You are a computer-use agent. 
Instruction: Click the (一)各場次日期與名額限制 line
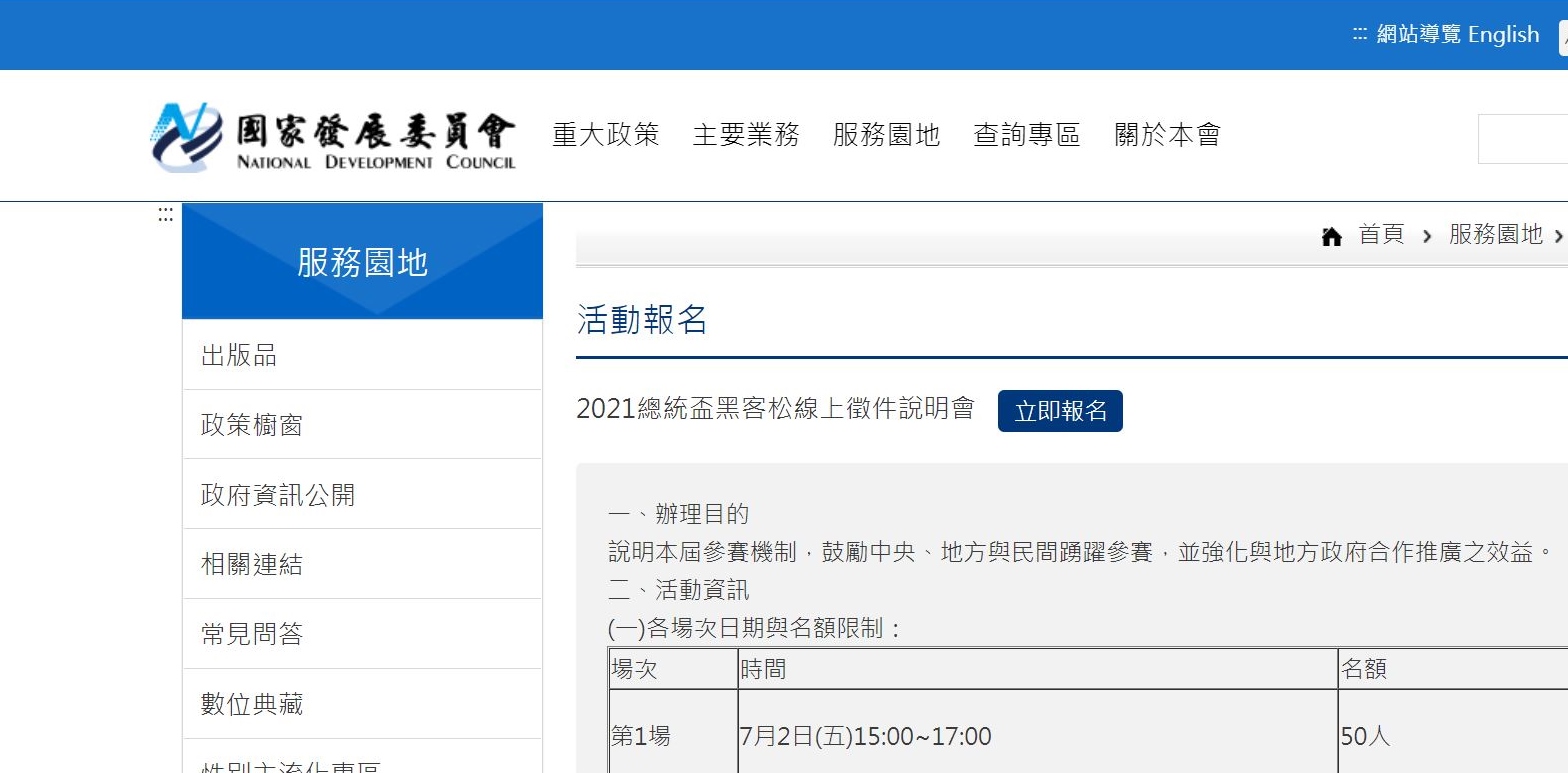click(x=755, y=628)
